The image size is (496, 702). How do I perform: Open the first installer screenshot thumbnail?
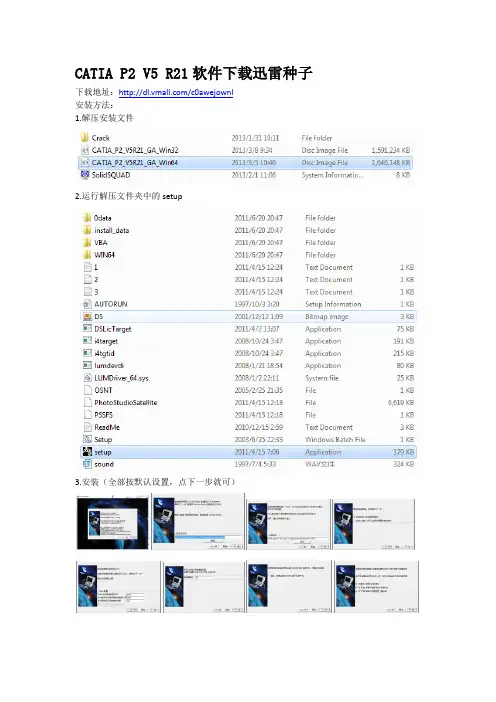click(x=112, y=522)
